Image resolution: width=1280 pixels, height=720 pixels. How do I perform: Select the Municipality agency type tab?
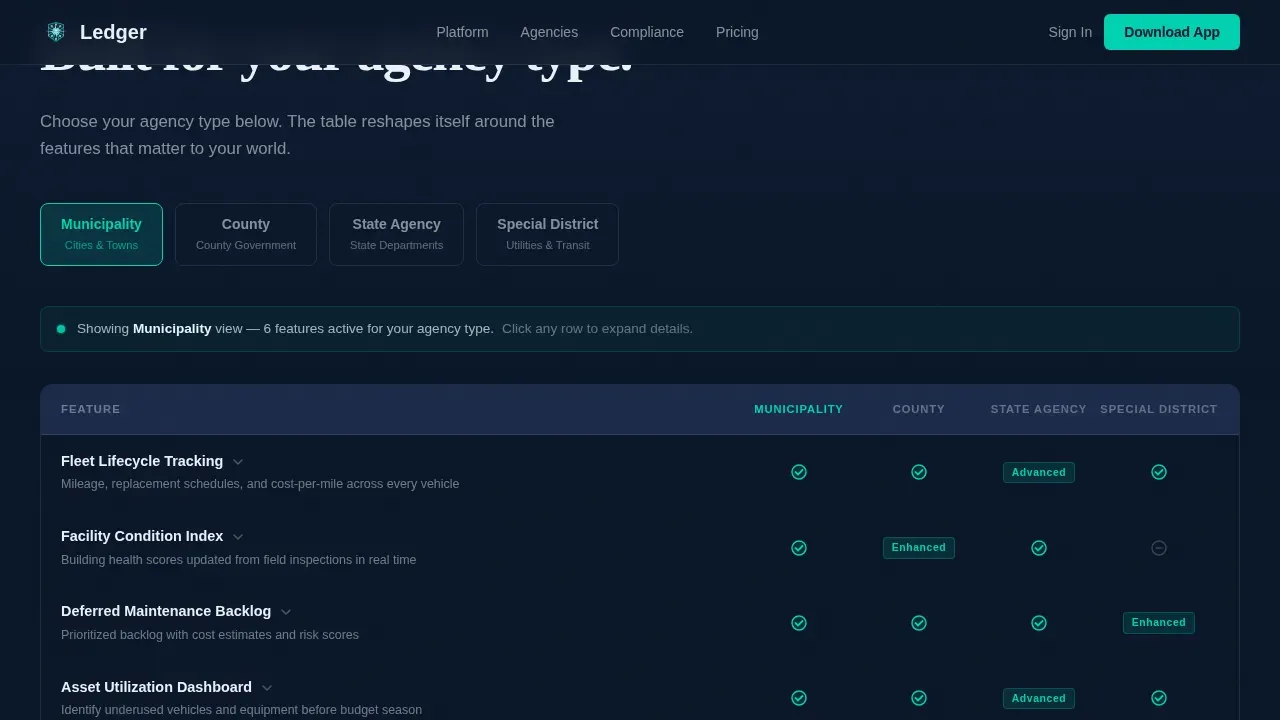101,234
